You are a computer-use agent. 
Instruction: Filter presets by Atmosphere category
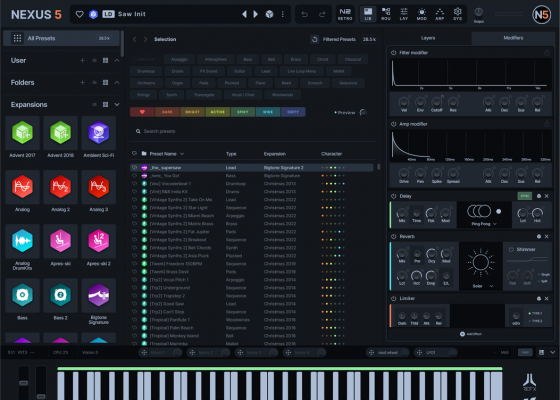[216, 59]
